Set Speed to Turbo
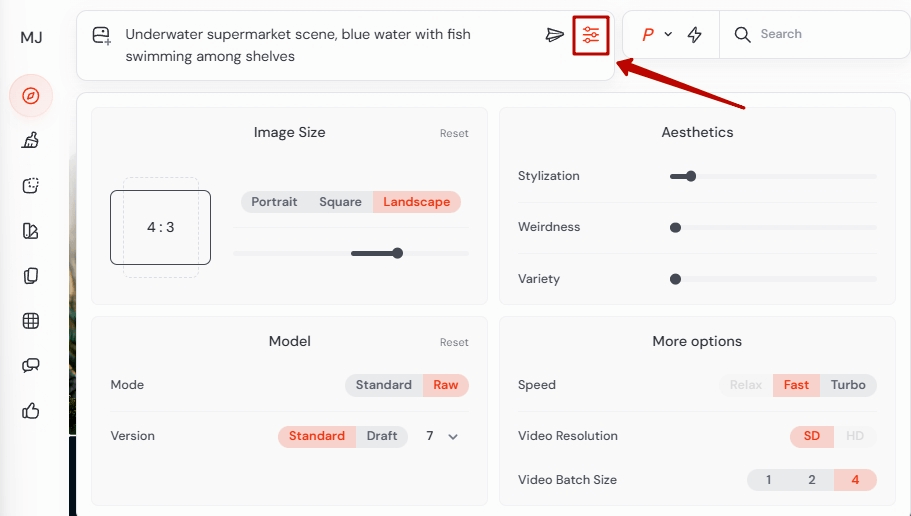This screenshot has height=516, width=911. point(848,385)
